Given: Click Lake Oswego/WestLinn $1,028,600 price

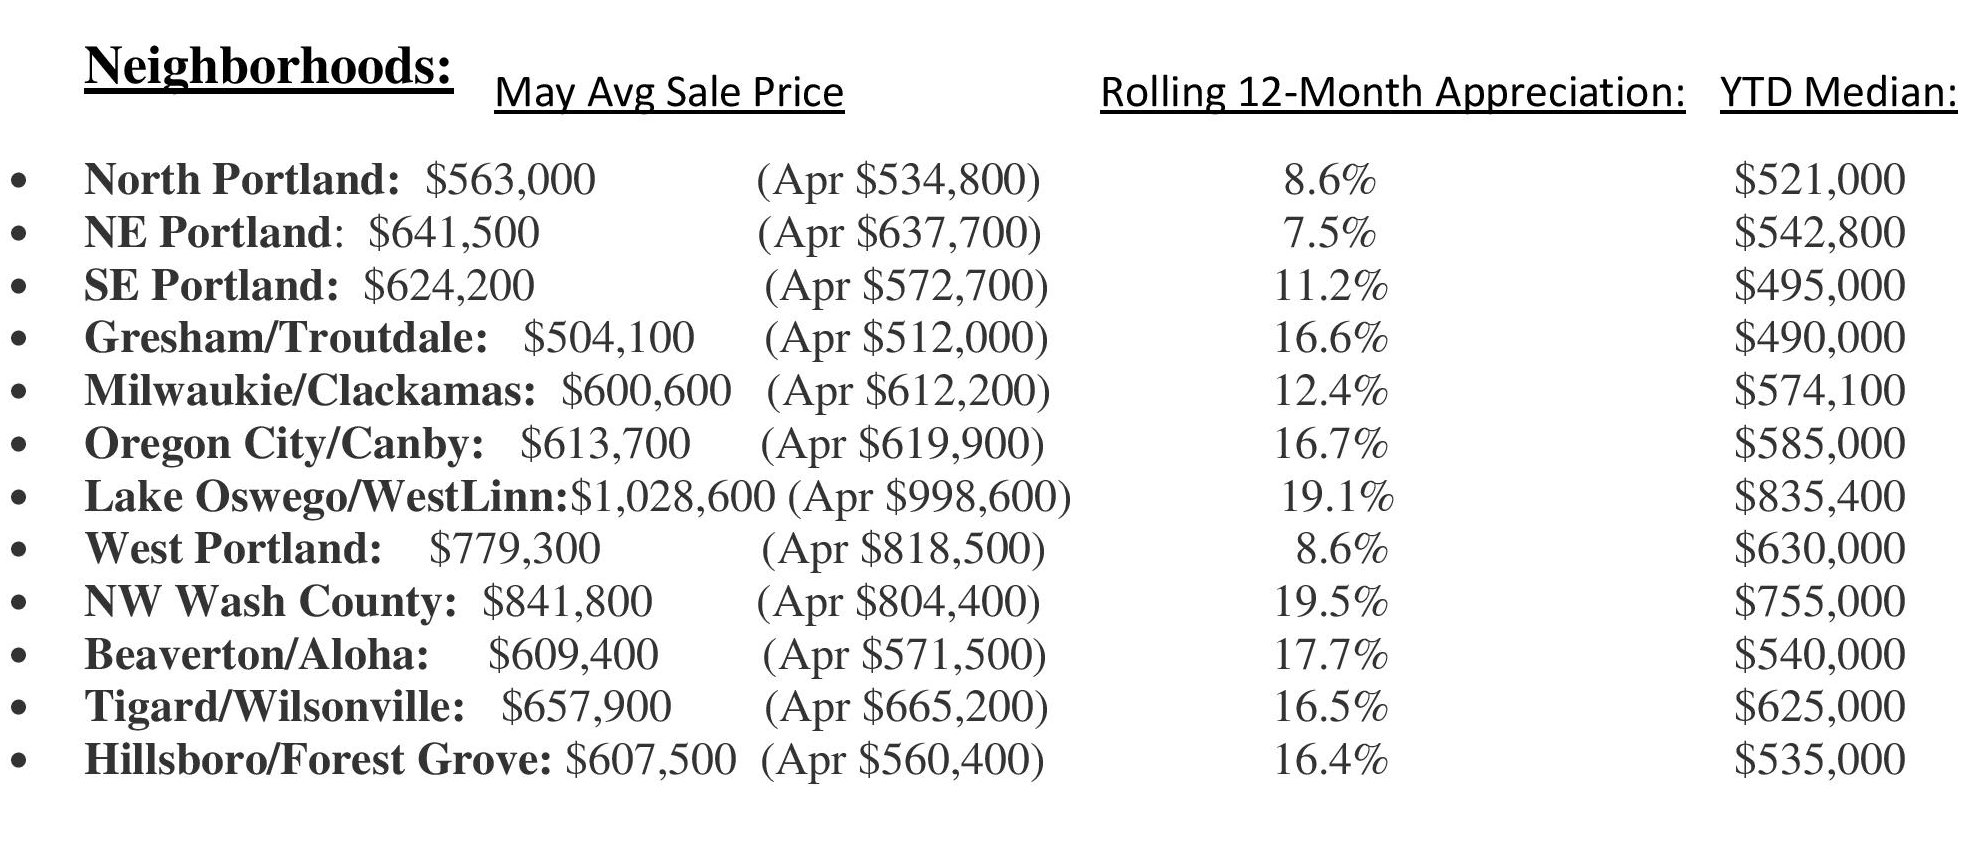Looking at the screenshot, I should 672,497.
